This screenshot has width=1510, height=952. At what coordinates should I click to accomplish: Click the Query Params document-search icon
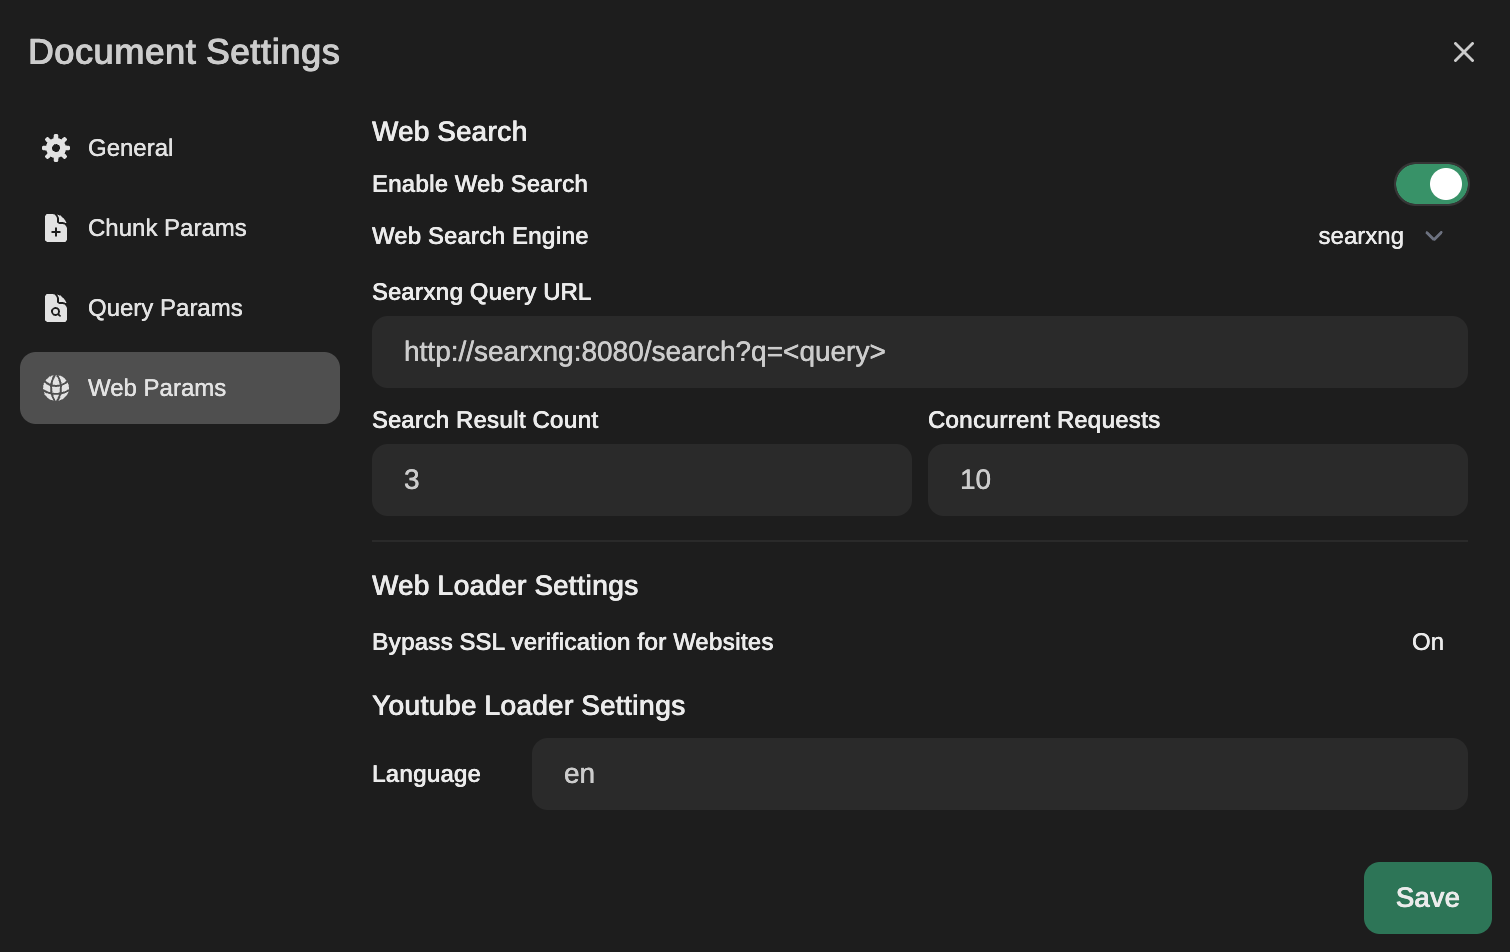(x=56, y=308)
